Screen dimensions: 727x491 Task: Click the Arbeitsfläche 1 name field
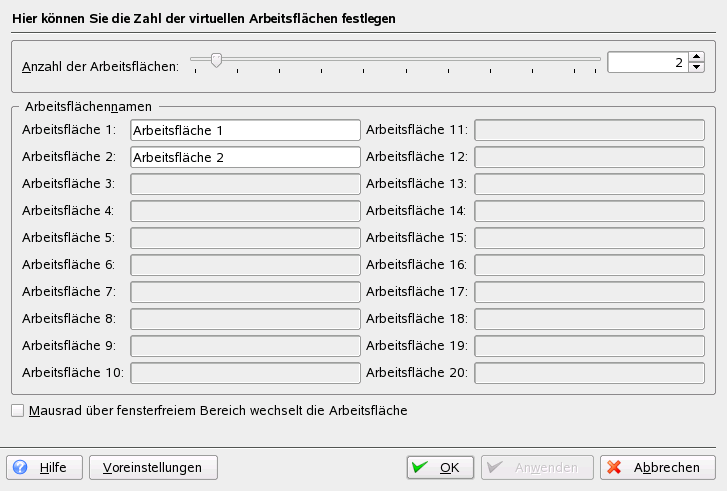click(x=245, y=130)
